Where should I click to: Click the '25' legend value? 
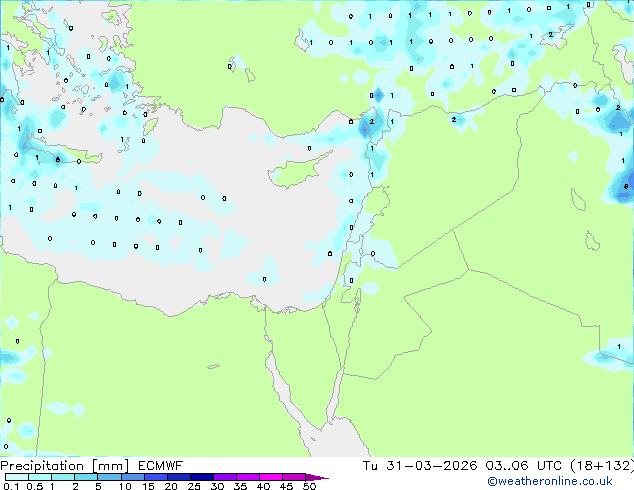pyautogui.click(x=194, y=486)
